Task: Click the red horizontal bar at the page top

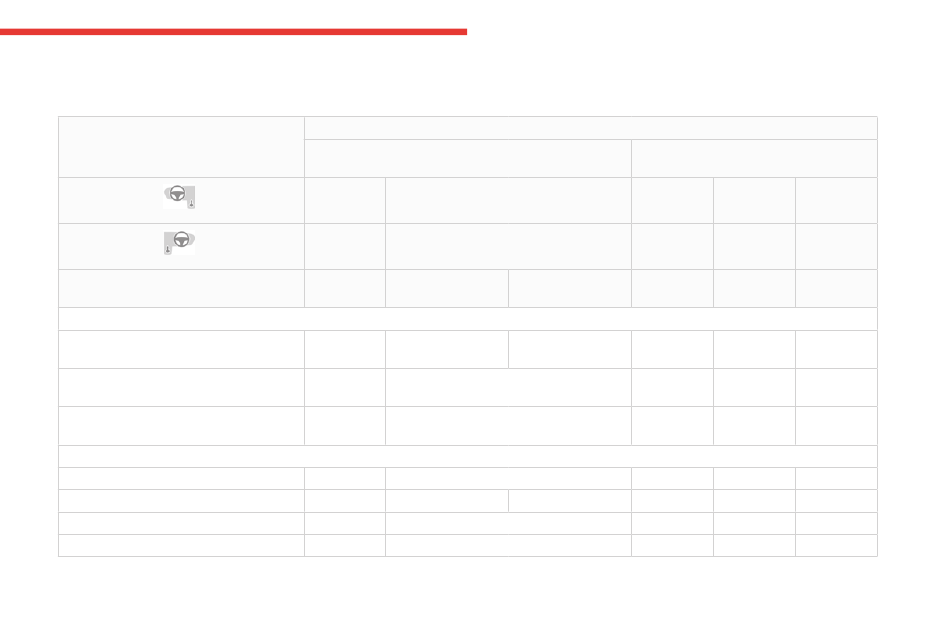Action: (x=233, y=31)
